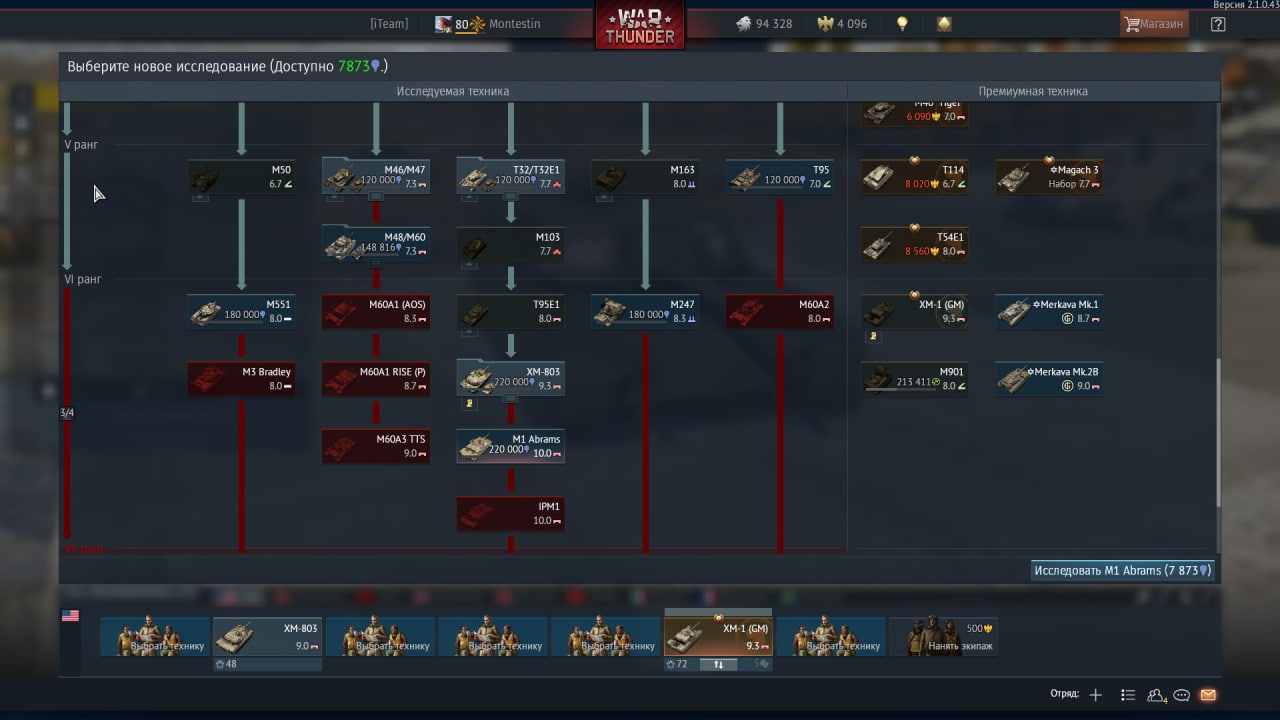This screenshot has height=720, width=1280.
Task: Click the small tab below the M50 card
Action: [x=200, y=198]
